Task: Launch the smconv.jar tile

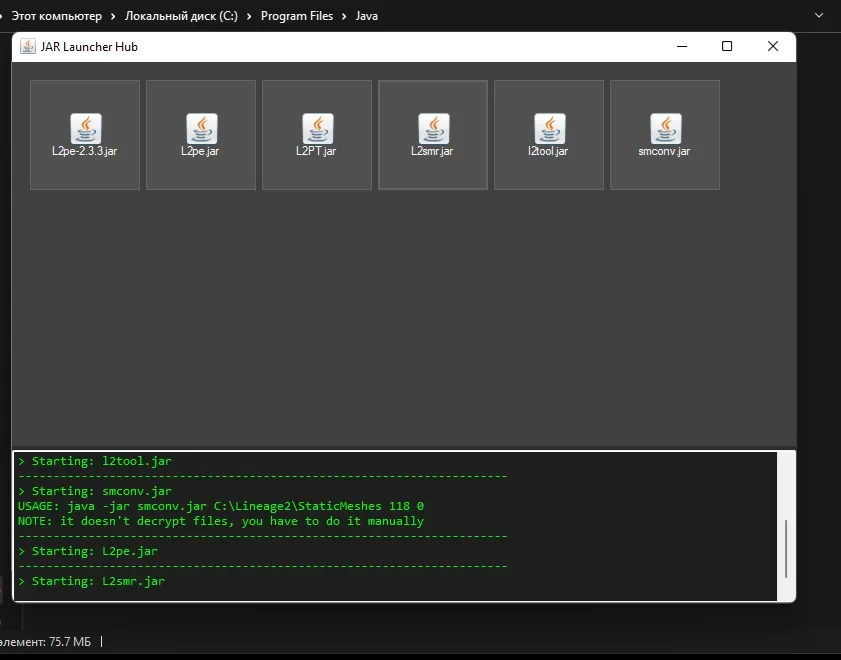Action: click(665, 135)
